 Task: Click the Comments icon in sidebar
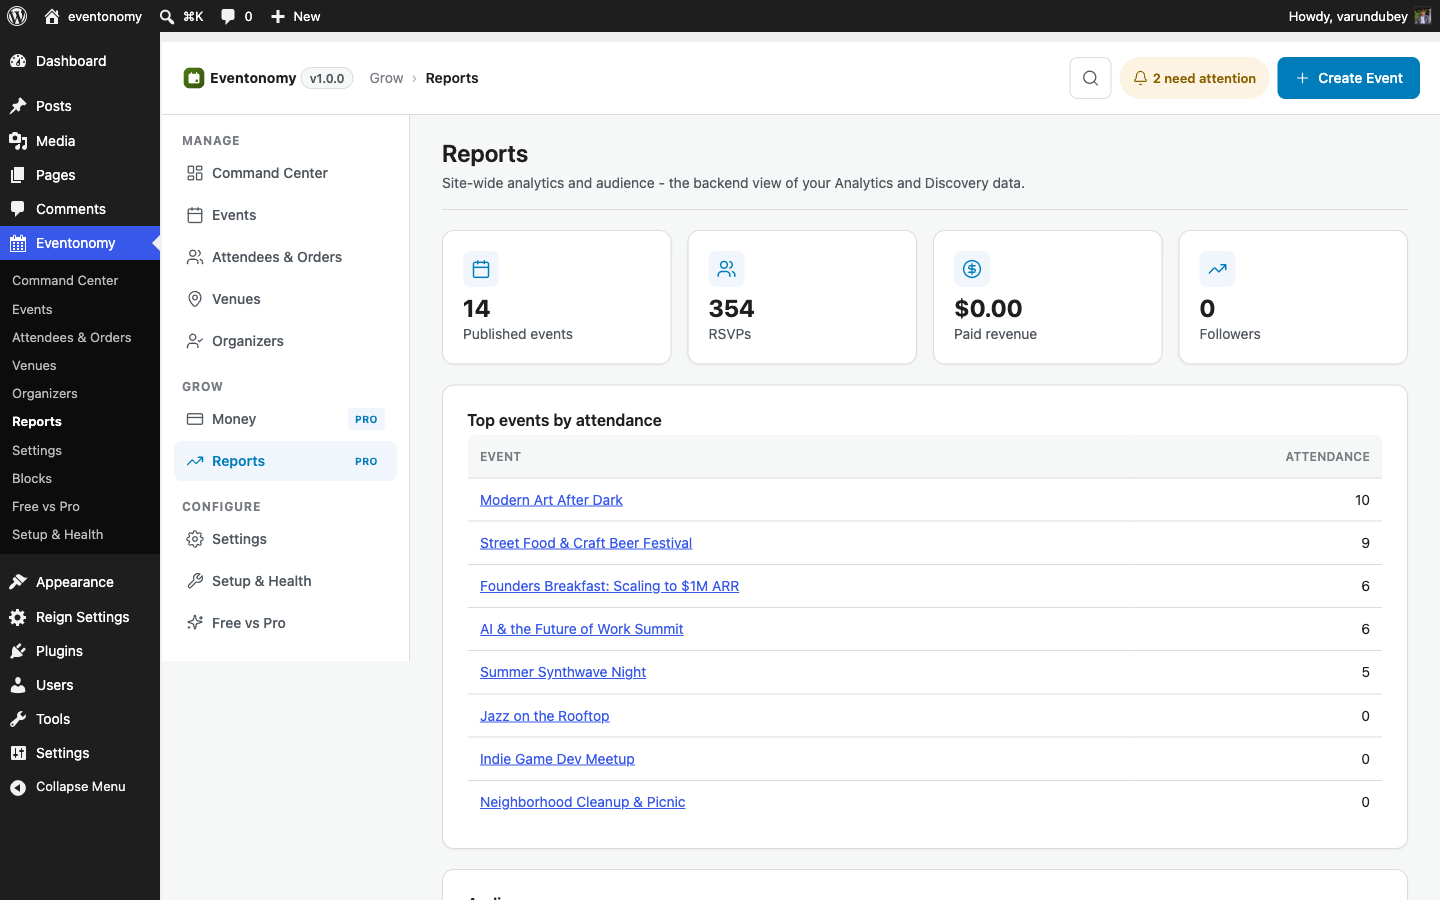point(18,209)
